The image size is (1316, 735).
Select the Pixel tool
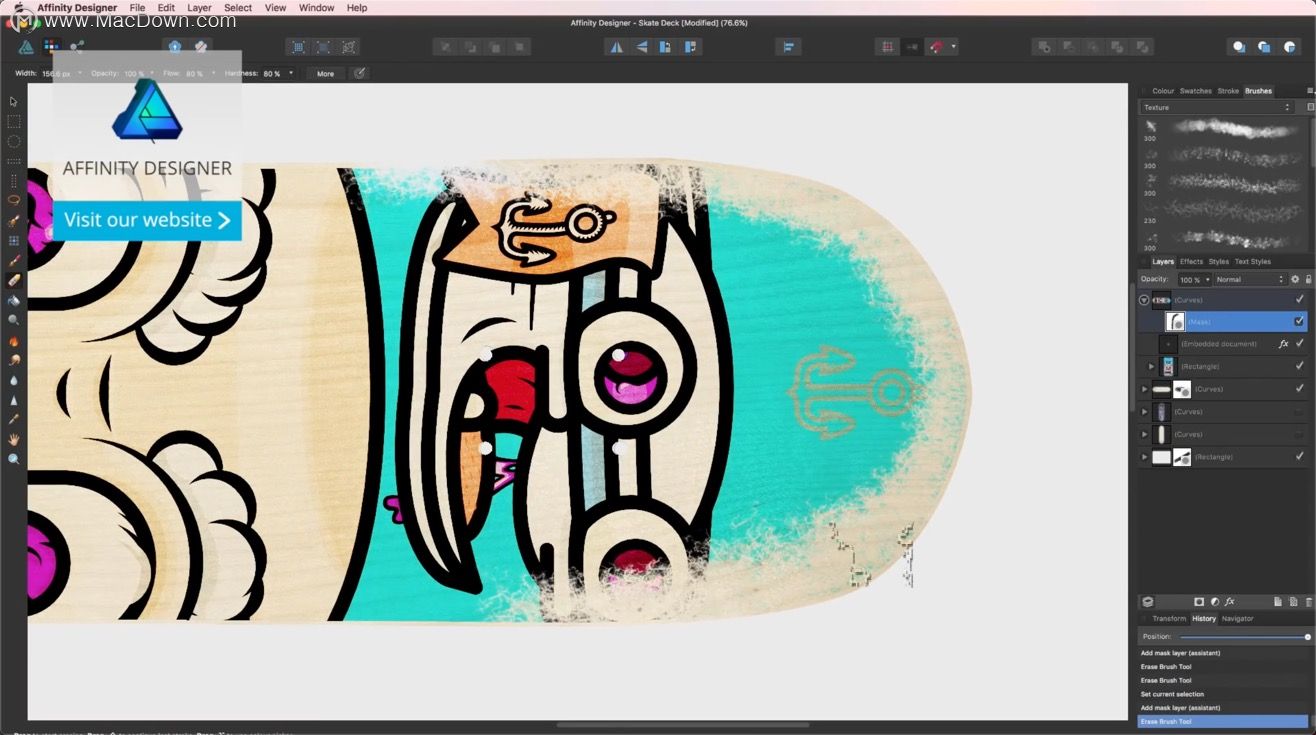pyautogui.click(x=13, y=240)
